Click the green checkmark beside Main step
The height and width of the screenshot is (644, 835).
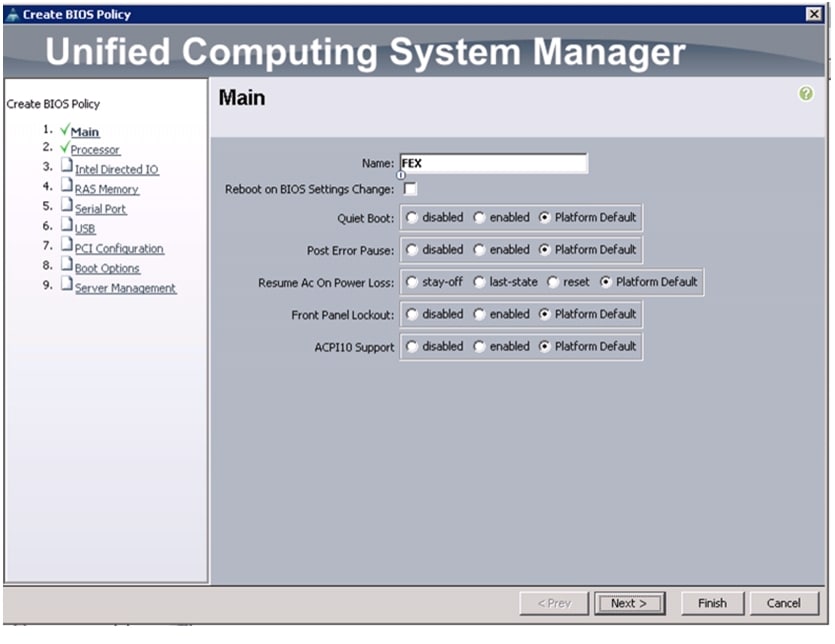point(65,129)
